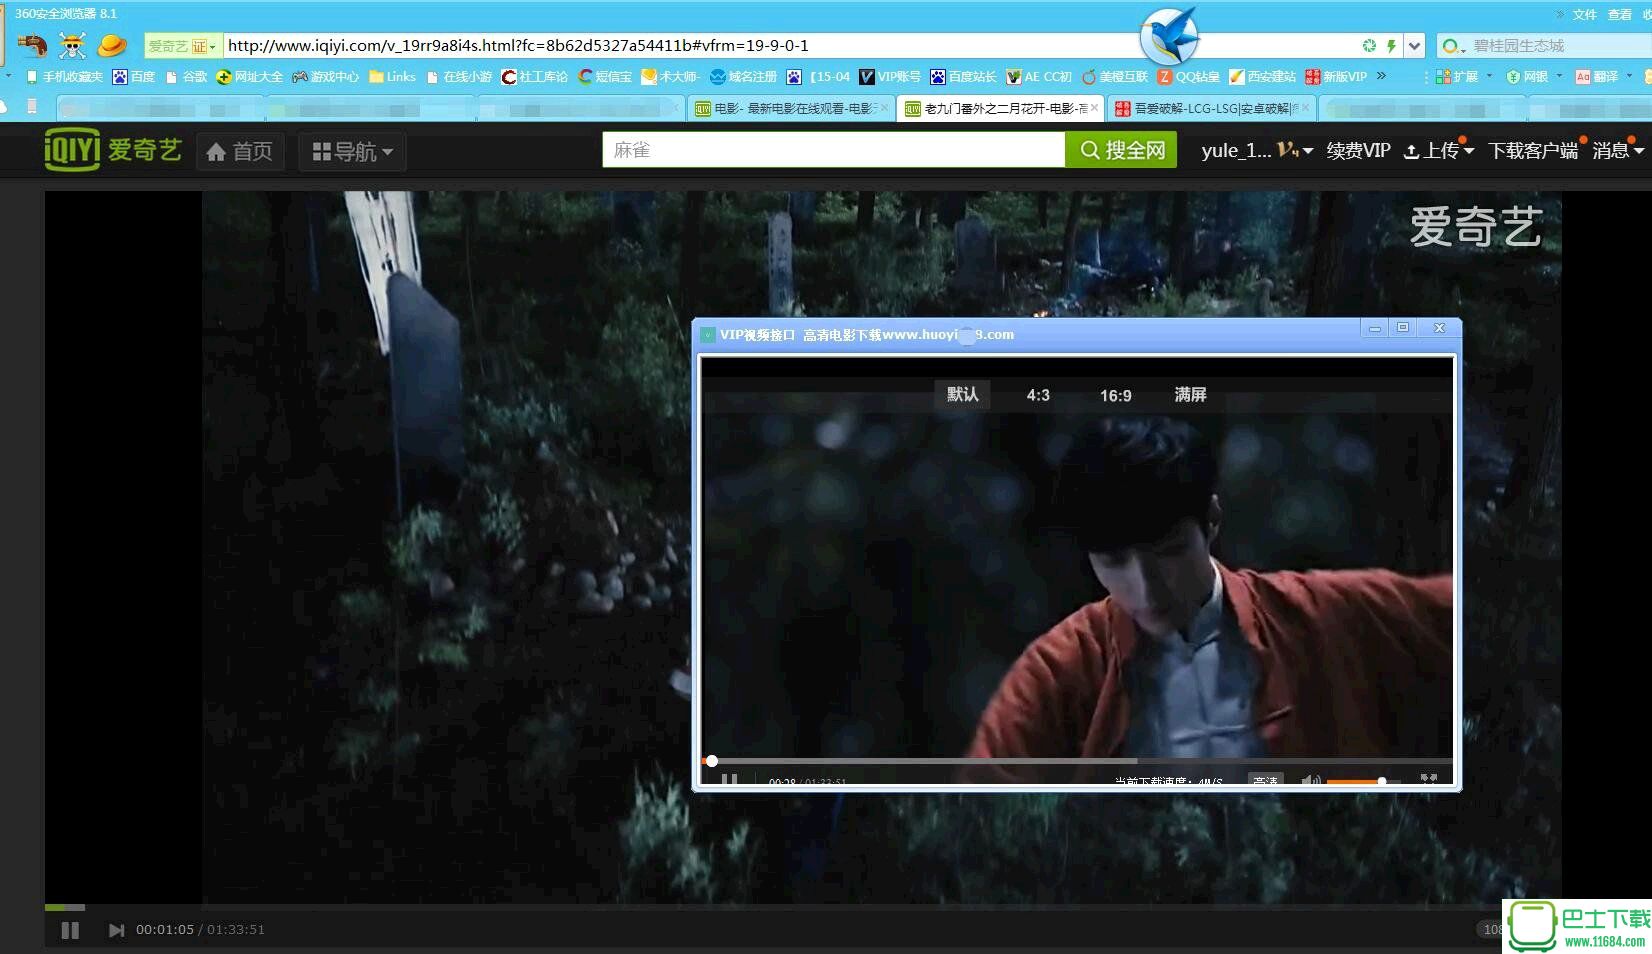Viewport: 1652px width, 954px height.
Task: Adjust the VIP player volume slider
Action: [x=1363, y=781]
